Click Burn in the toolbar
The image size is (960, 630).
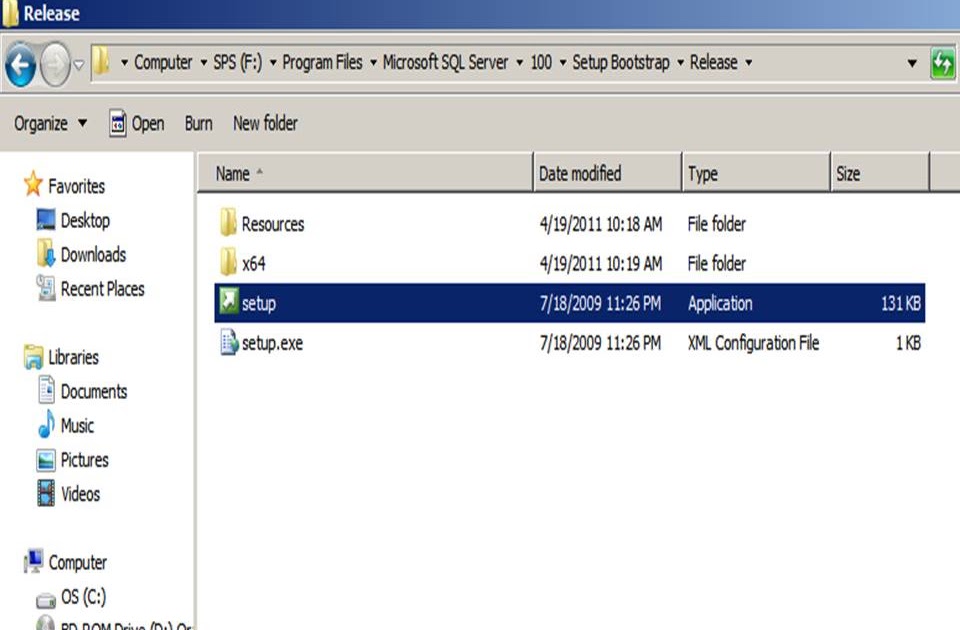(198, 124)
